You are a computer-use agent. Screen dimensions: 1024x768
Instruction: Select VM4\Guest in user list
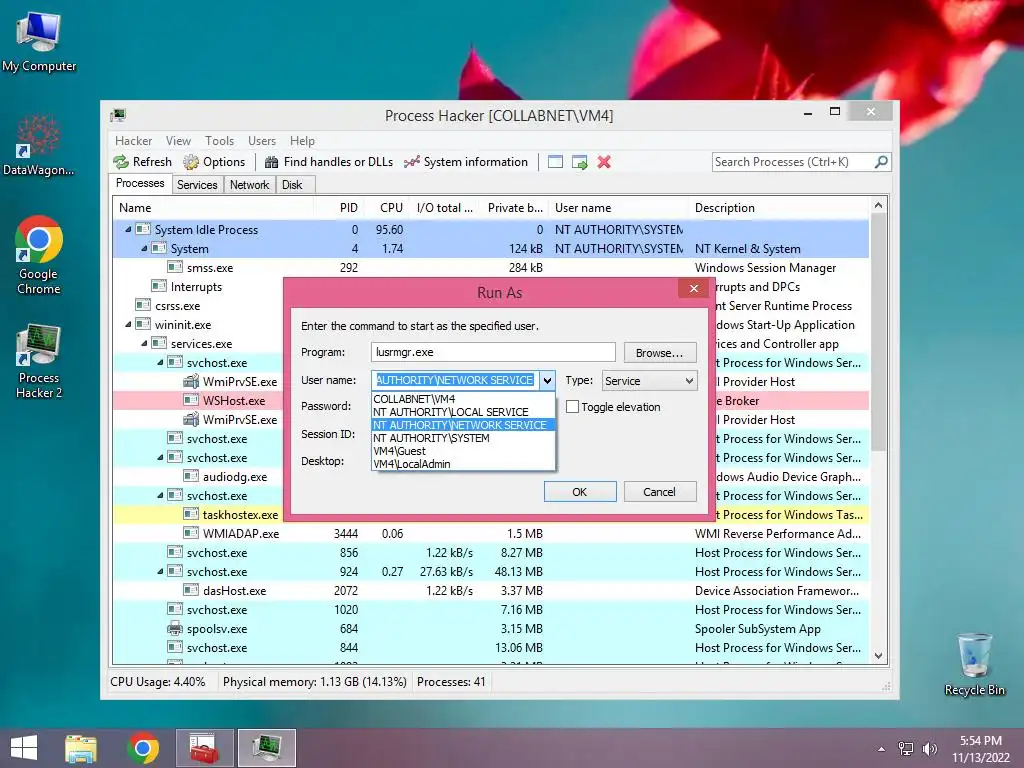463,451
